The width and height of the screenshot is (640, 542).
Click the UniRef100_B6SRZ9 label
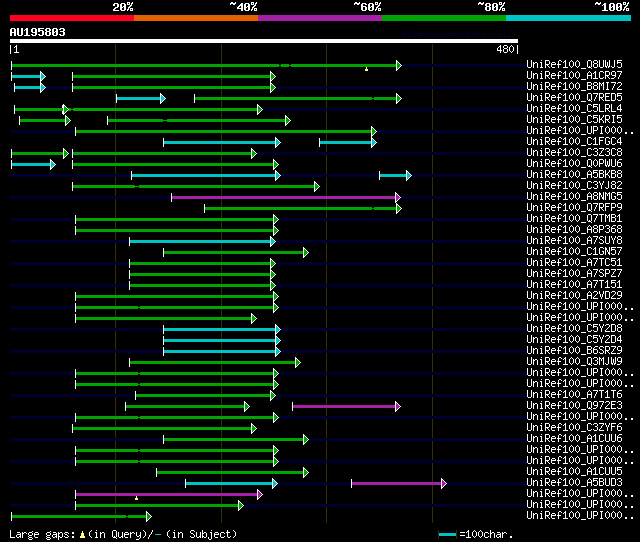pyautogui.click(x=574, y=351)
